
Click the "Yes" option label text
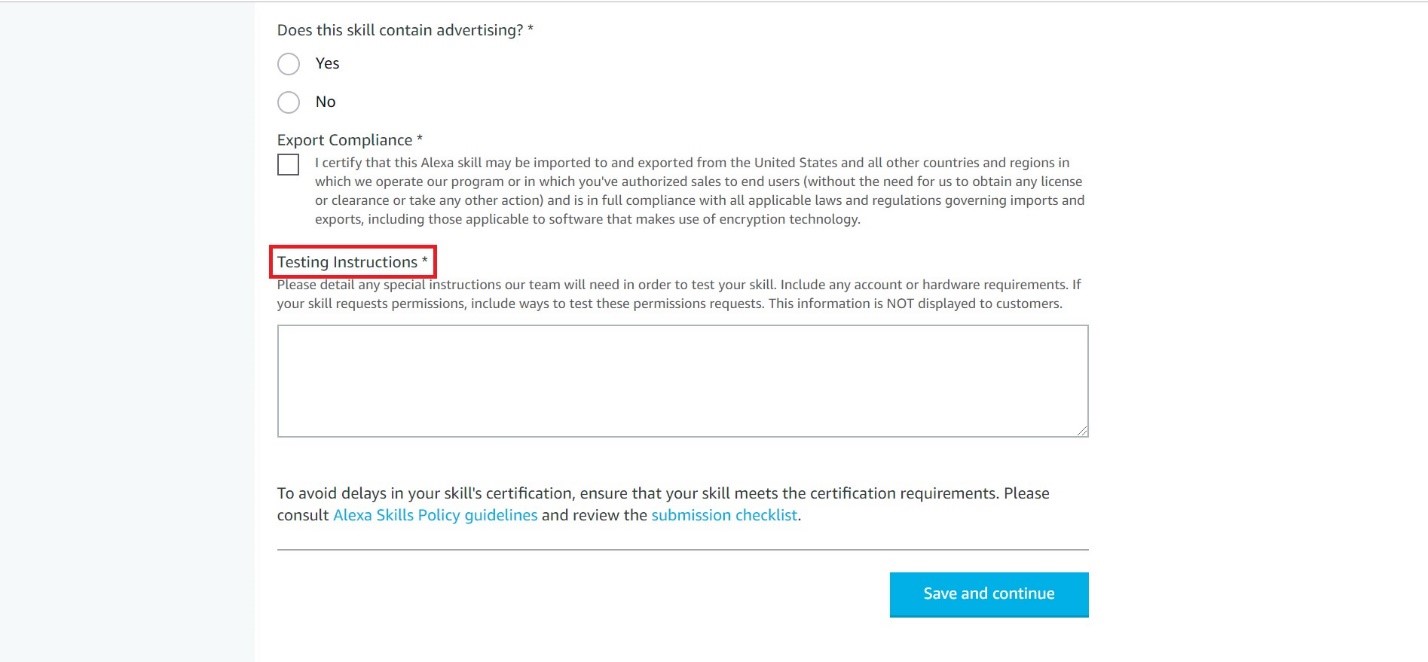pos(327,64)
